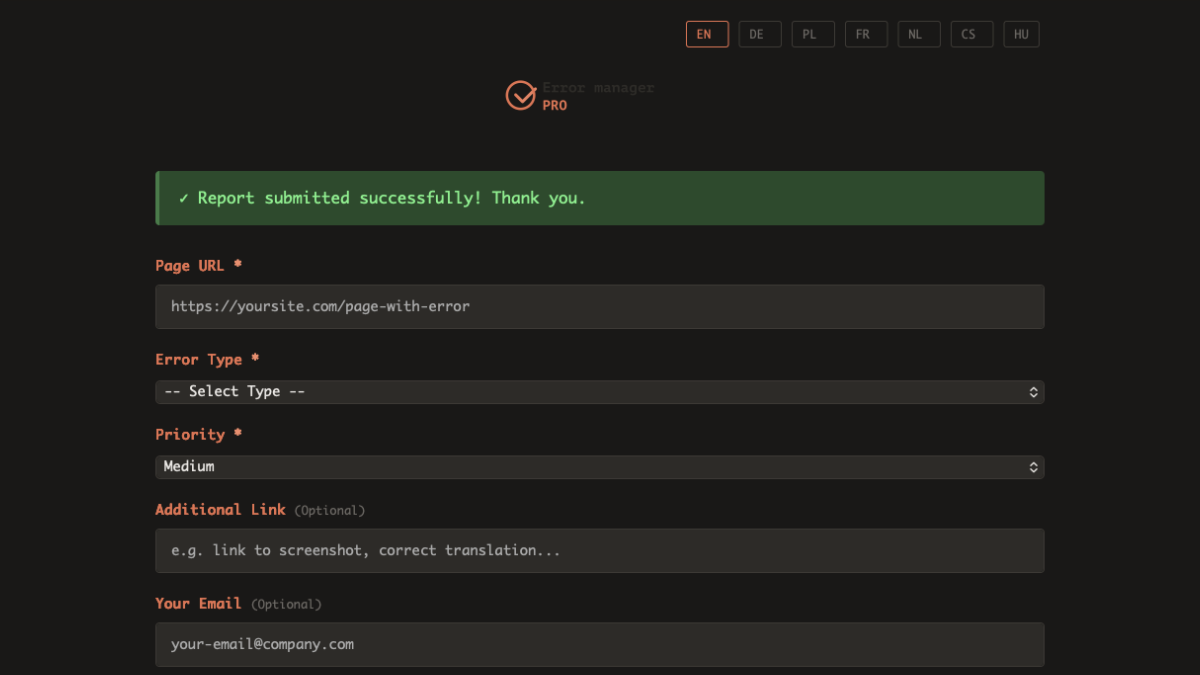Screen dimensions: 1200x675
Task: Click the Page URL input field
Action: pyautogui.click(x=600, y=306)
